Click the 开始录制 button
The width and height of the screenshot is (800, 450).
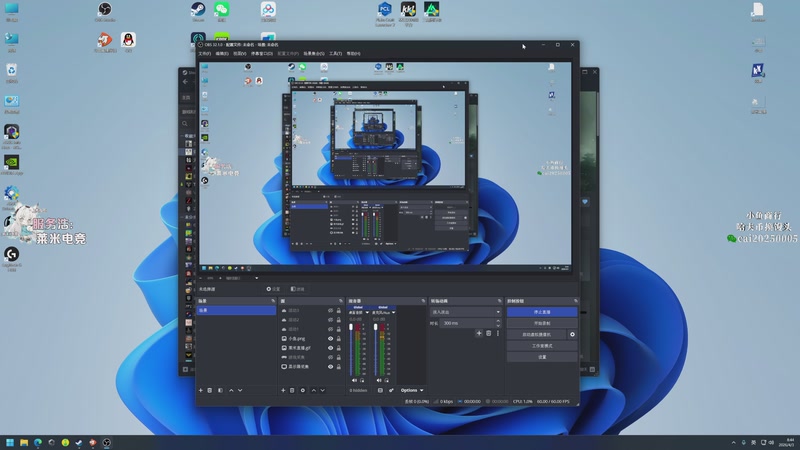pos(541,323)
